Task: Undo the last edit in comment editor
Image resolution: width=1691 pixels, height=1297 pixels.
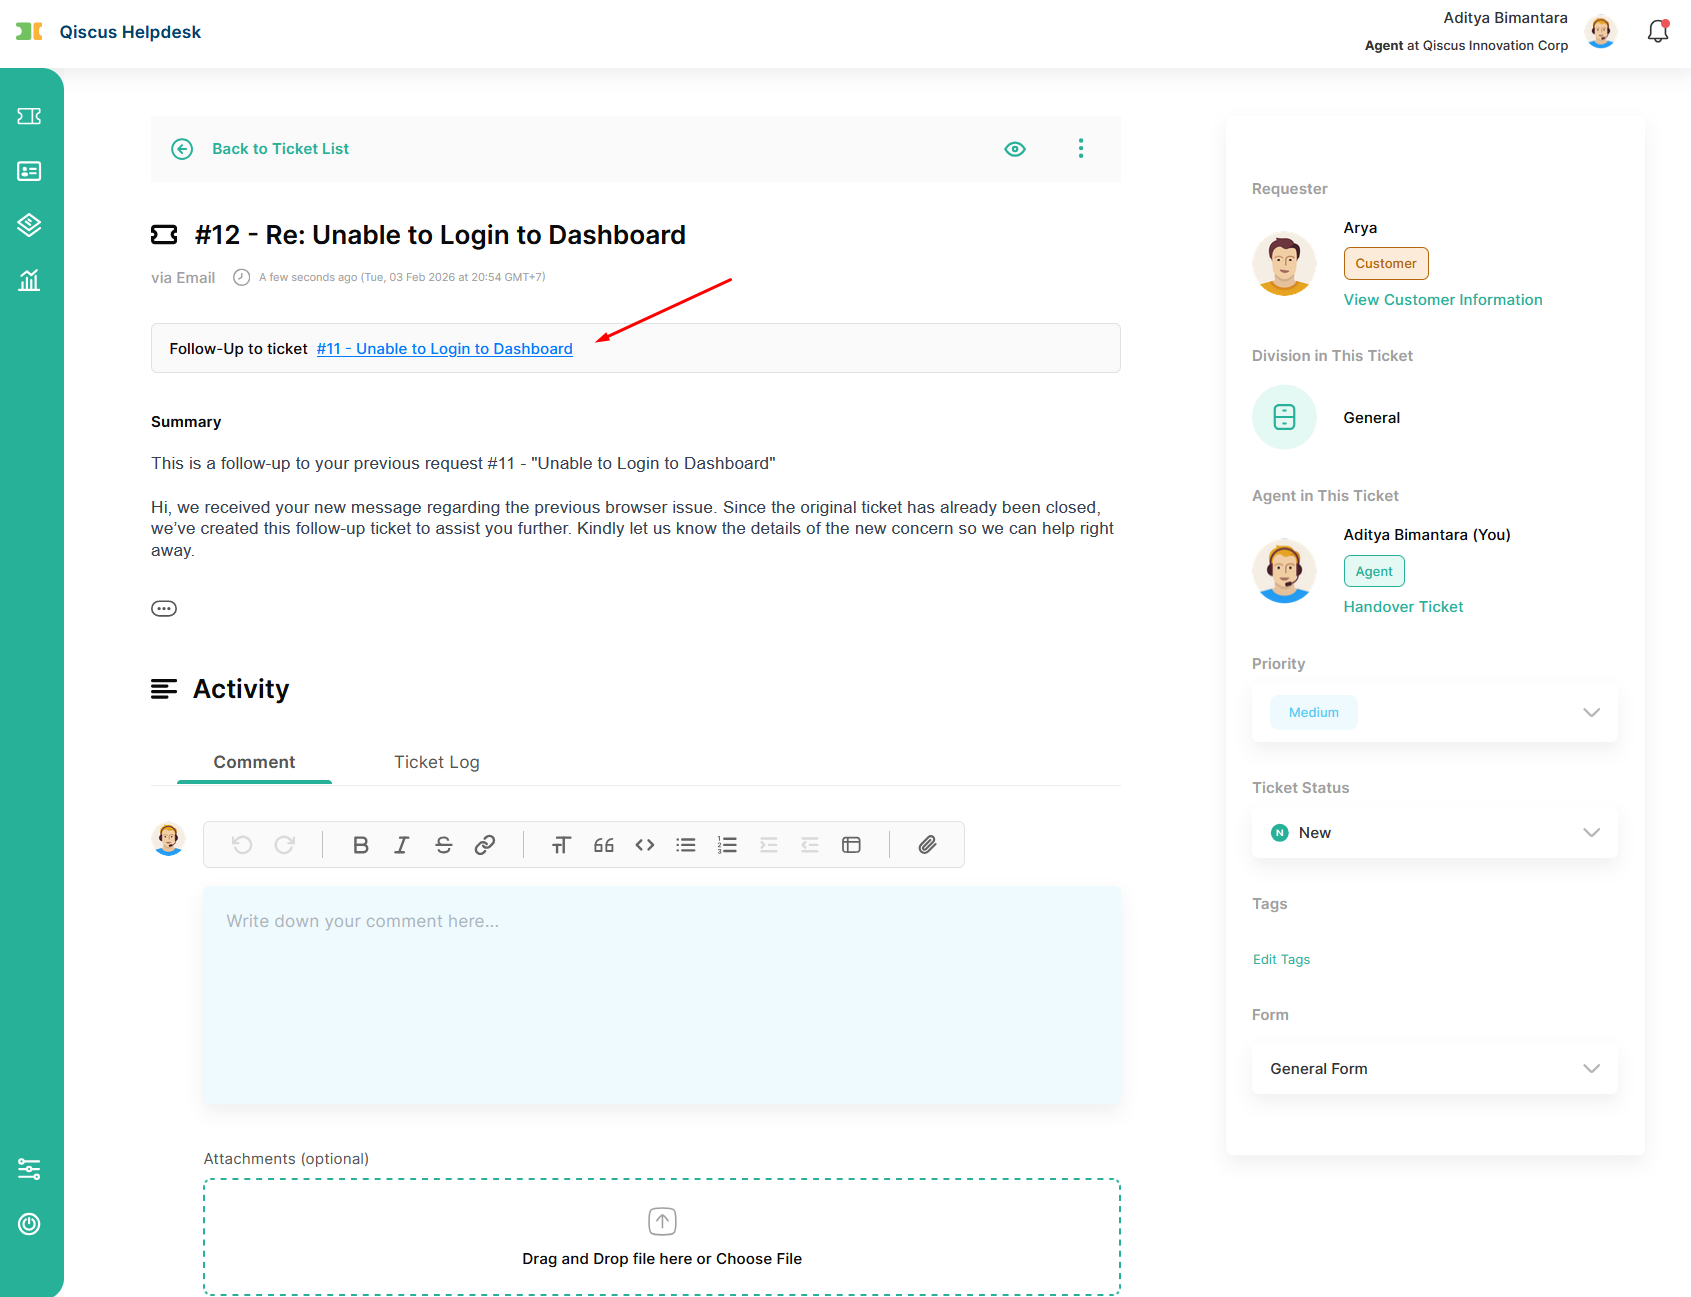Action: tap(242, 845)
